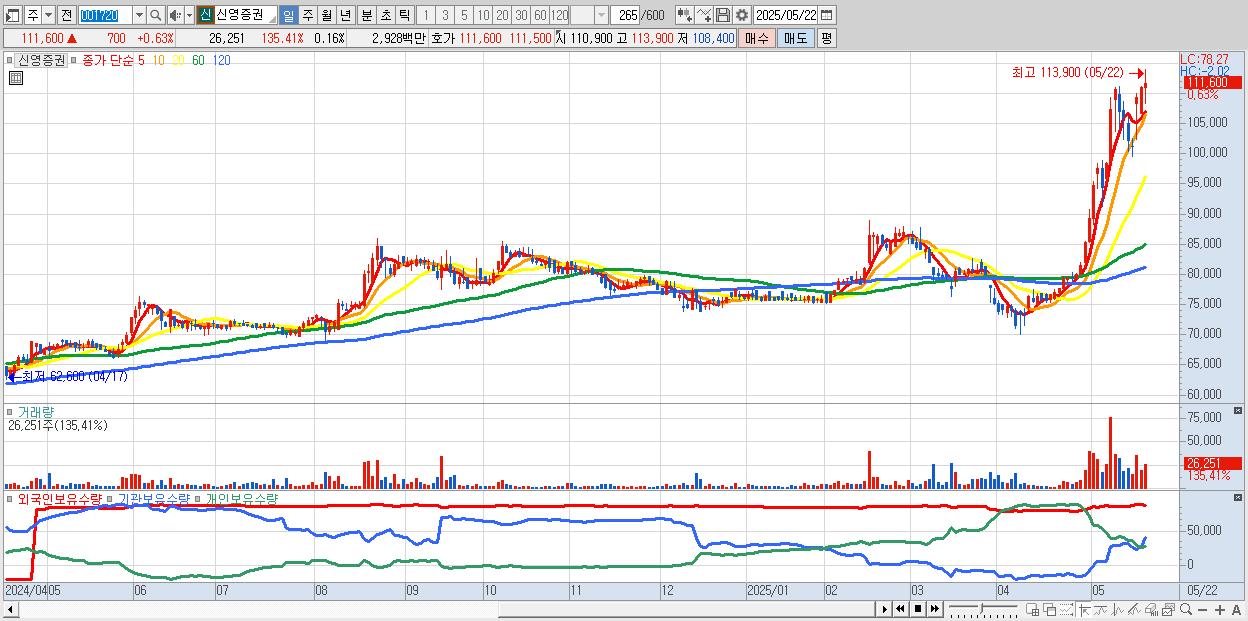Click the 신영증권 stock name field
Image resolution: width=1248 pixels, height=621 pixels.
tap(246, 15)
